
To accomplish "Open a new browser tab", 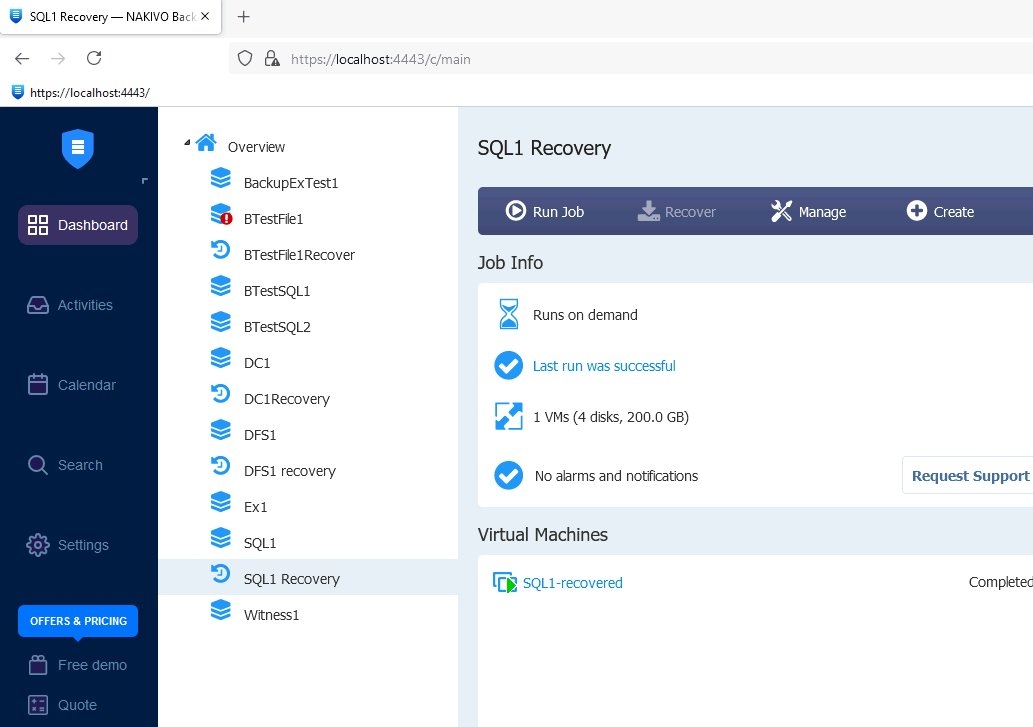I will click(243, 16).
